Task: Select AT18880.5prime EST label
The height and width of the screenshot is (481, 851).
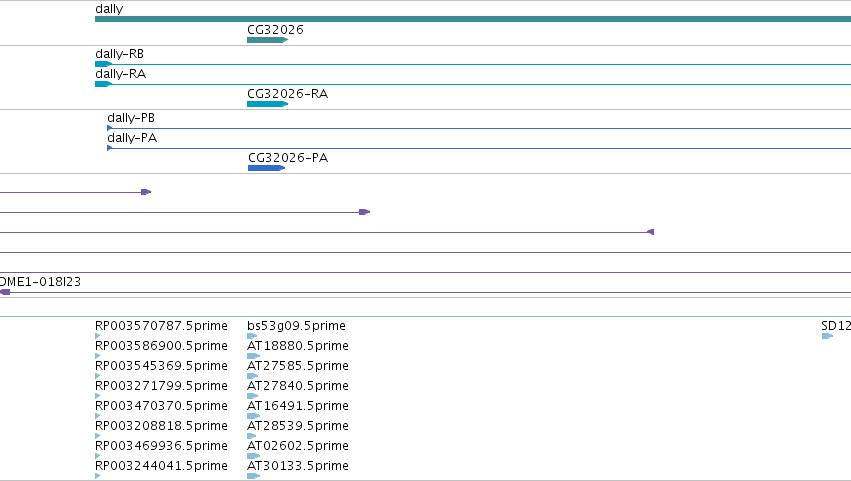Action: pyautogui.click(x=298, y=346)
